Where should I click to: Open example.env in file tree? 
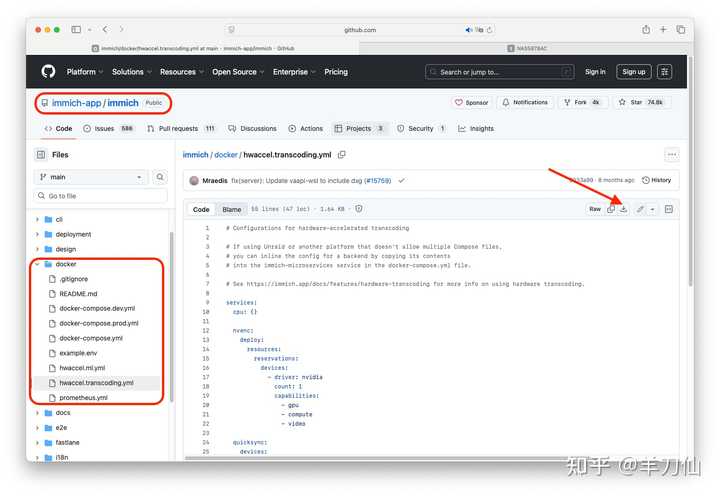78,353
